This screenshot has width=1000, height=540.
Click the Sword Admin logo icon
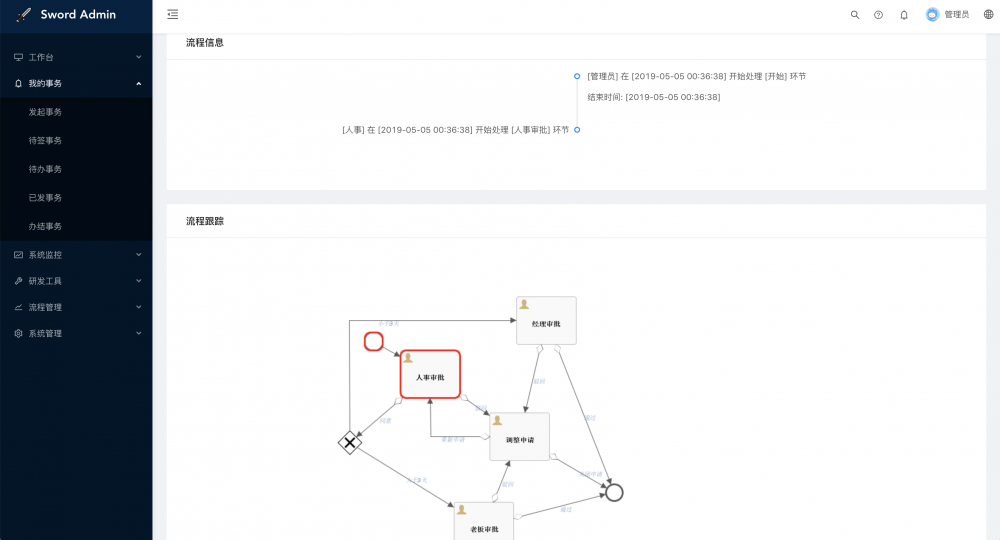24,15
